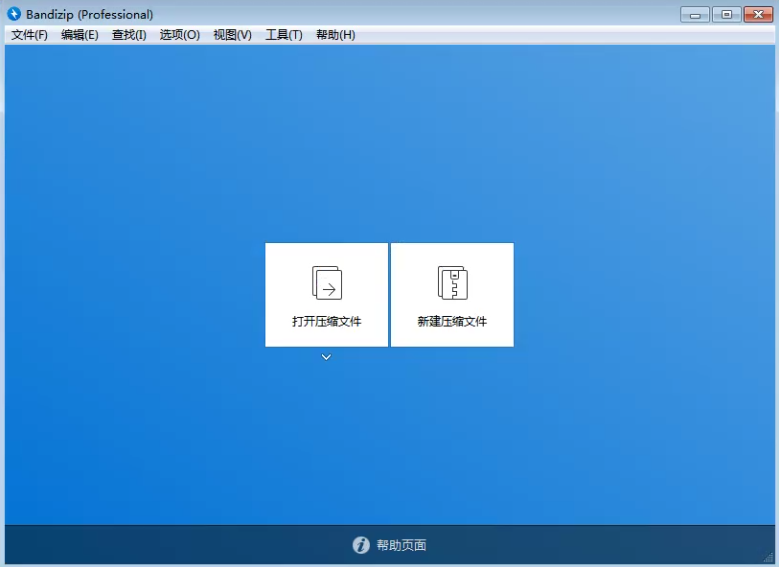Viewport: 779px width, 567px height.
Task: Click the open archive icon with arrow
Action: [x=327, y=283]
